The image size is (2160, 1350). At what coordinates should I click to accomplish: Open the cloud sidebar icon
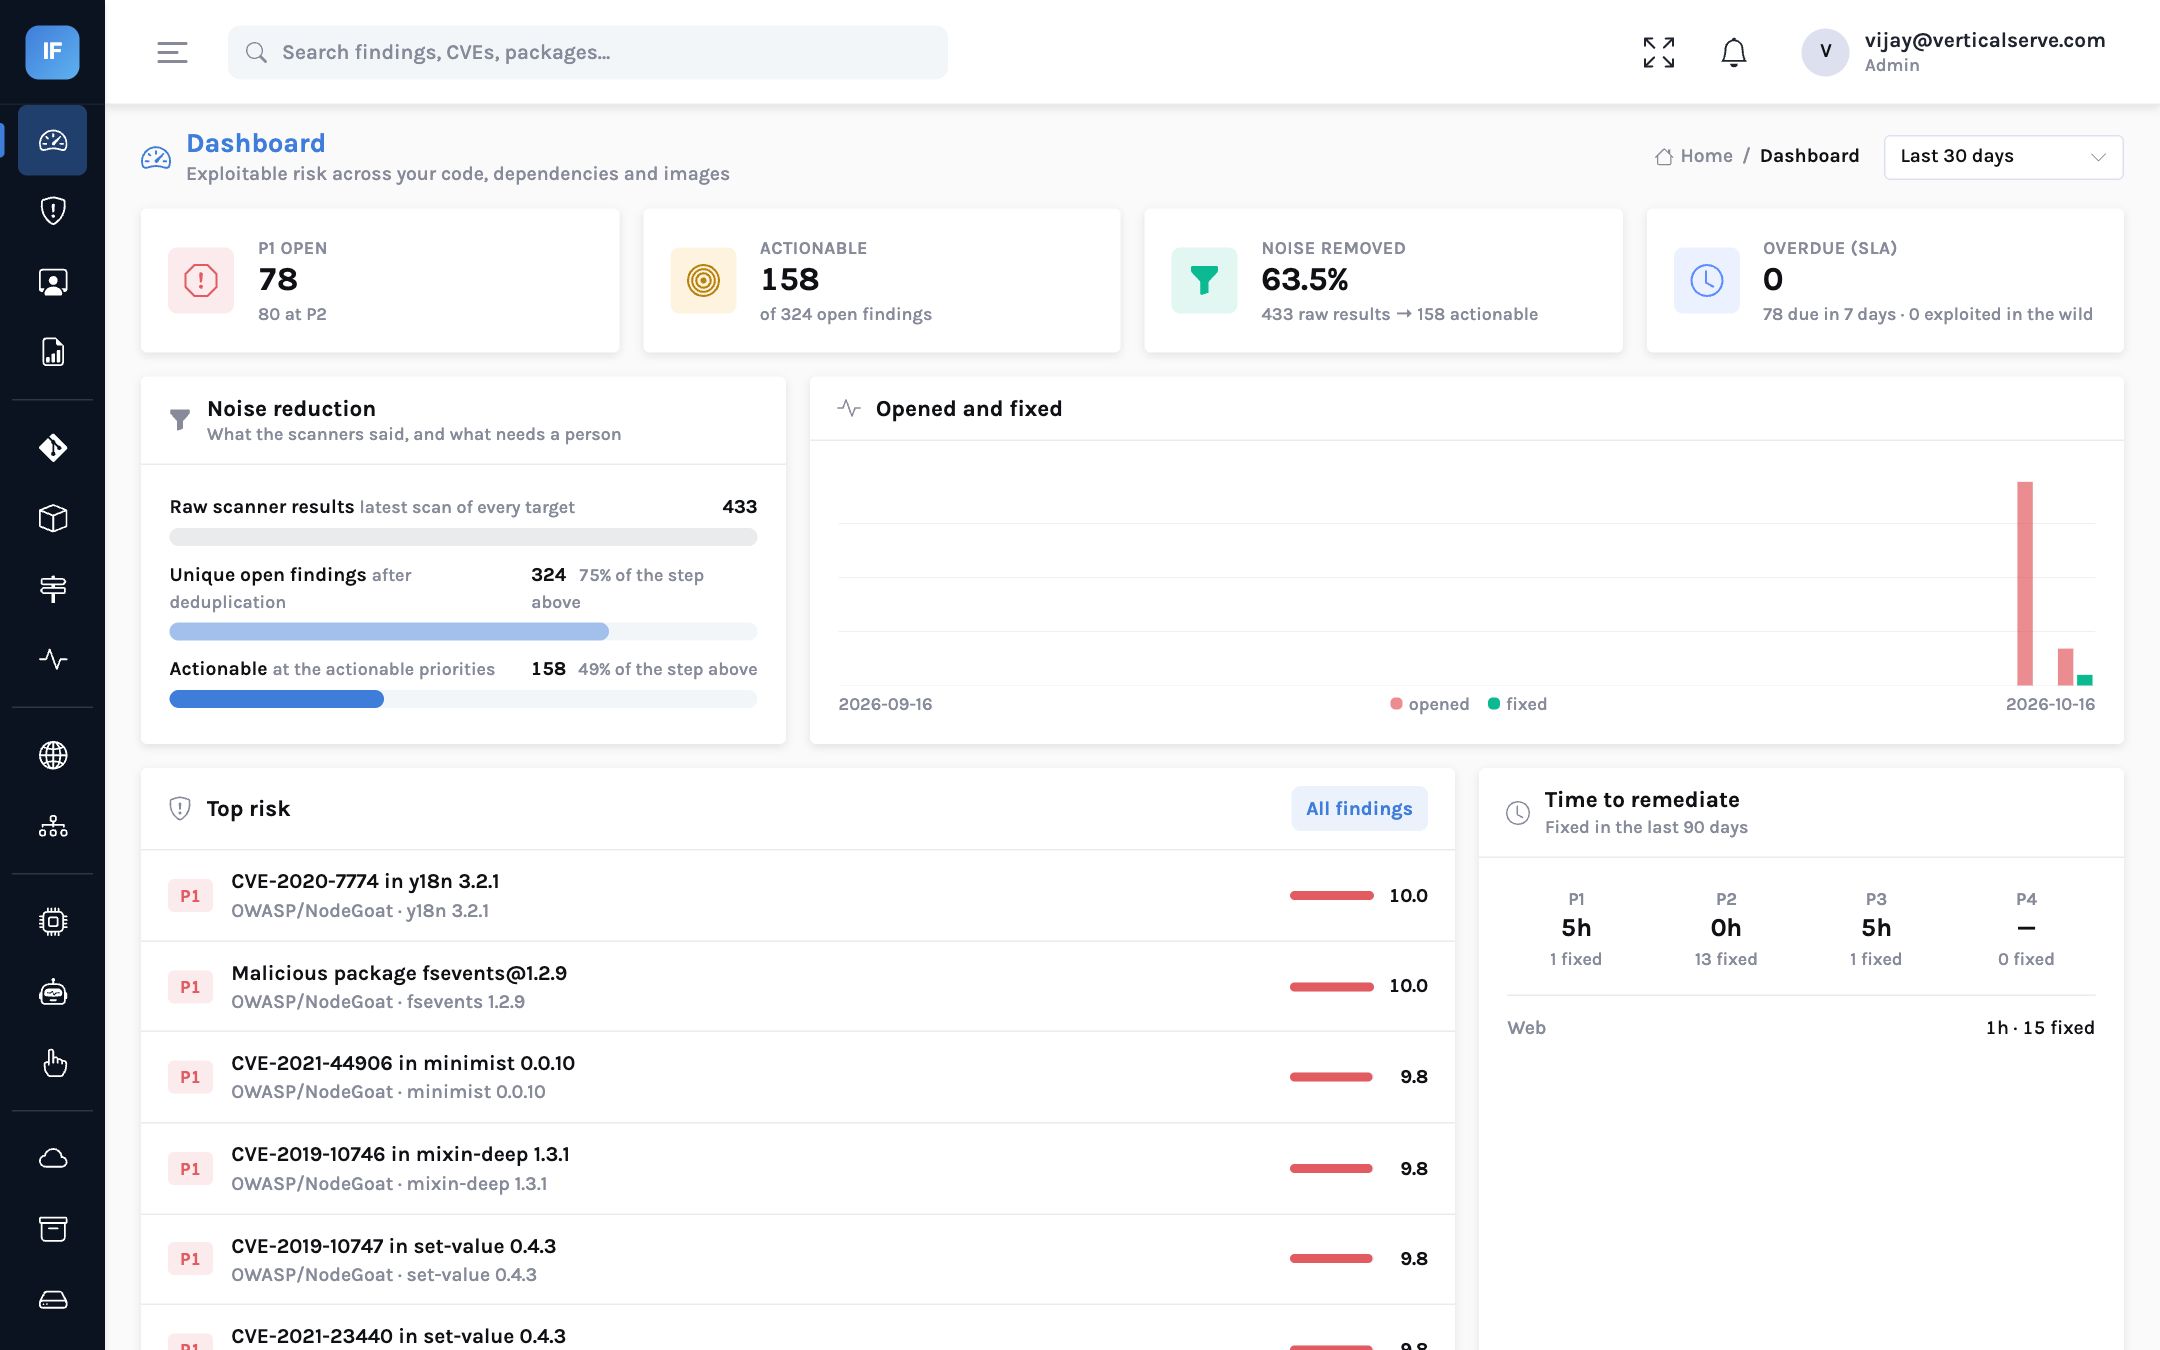[x=53, y=1158]
